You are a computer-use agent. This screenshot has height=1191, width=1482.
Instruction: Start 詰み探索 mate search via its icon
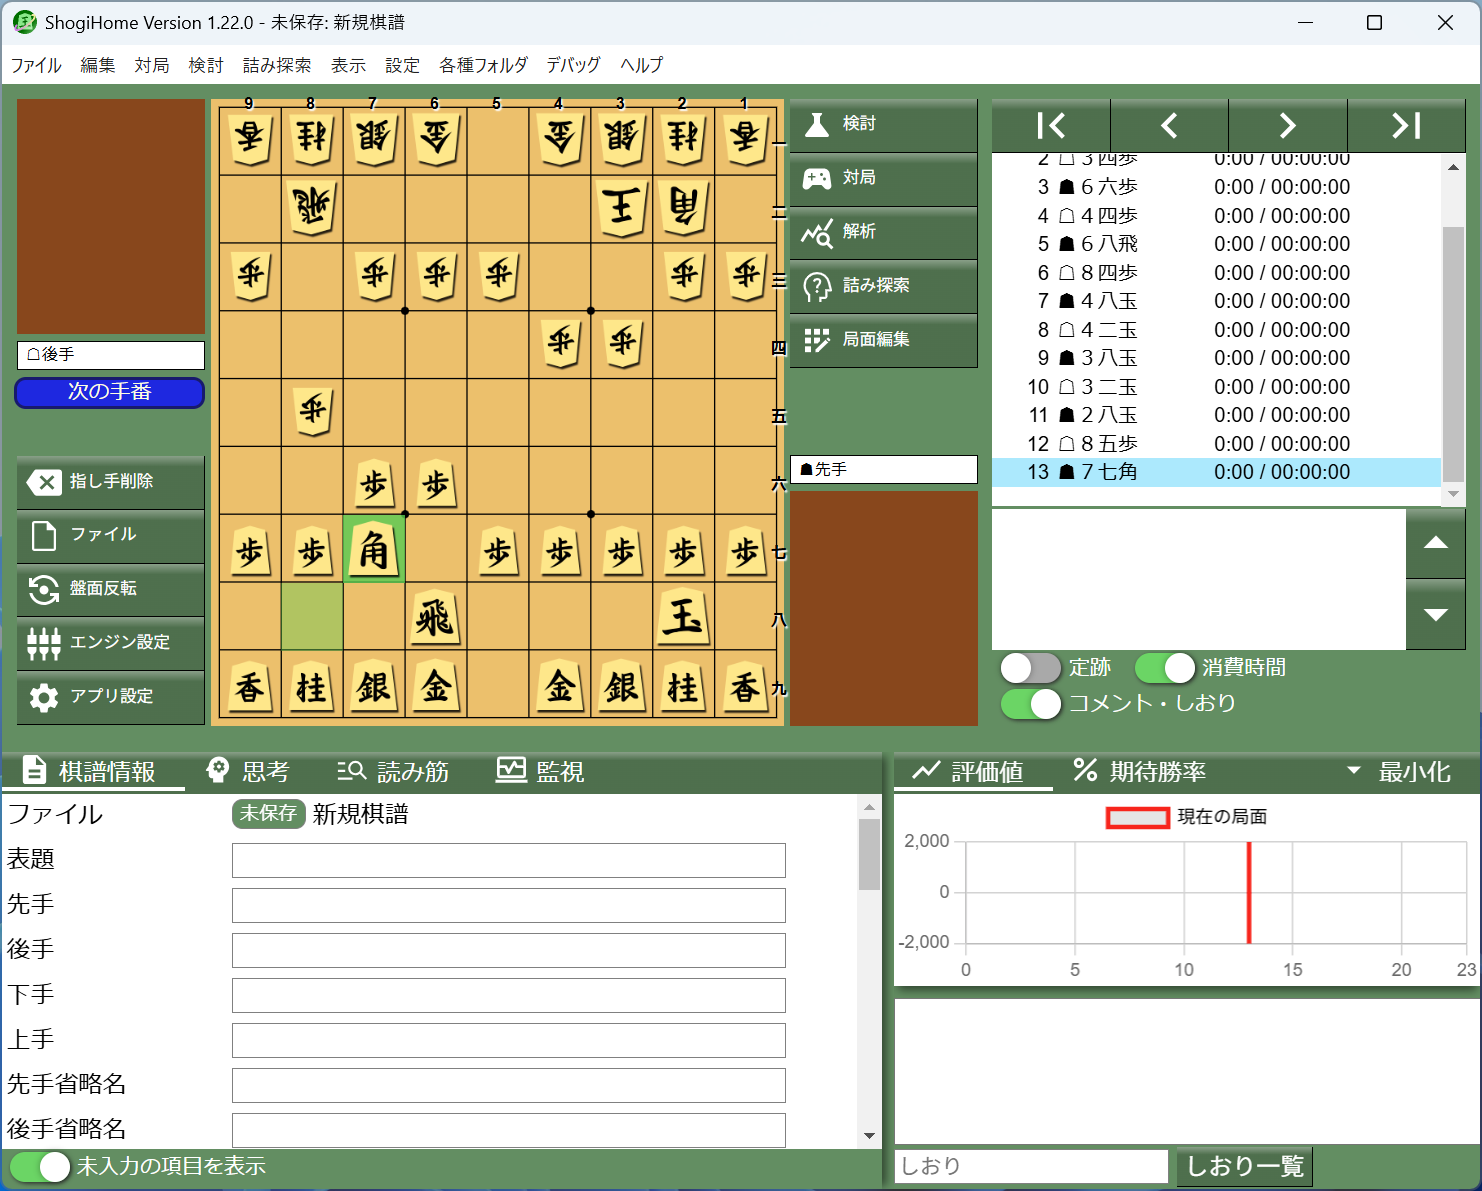click(x=817, y=286)
